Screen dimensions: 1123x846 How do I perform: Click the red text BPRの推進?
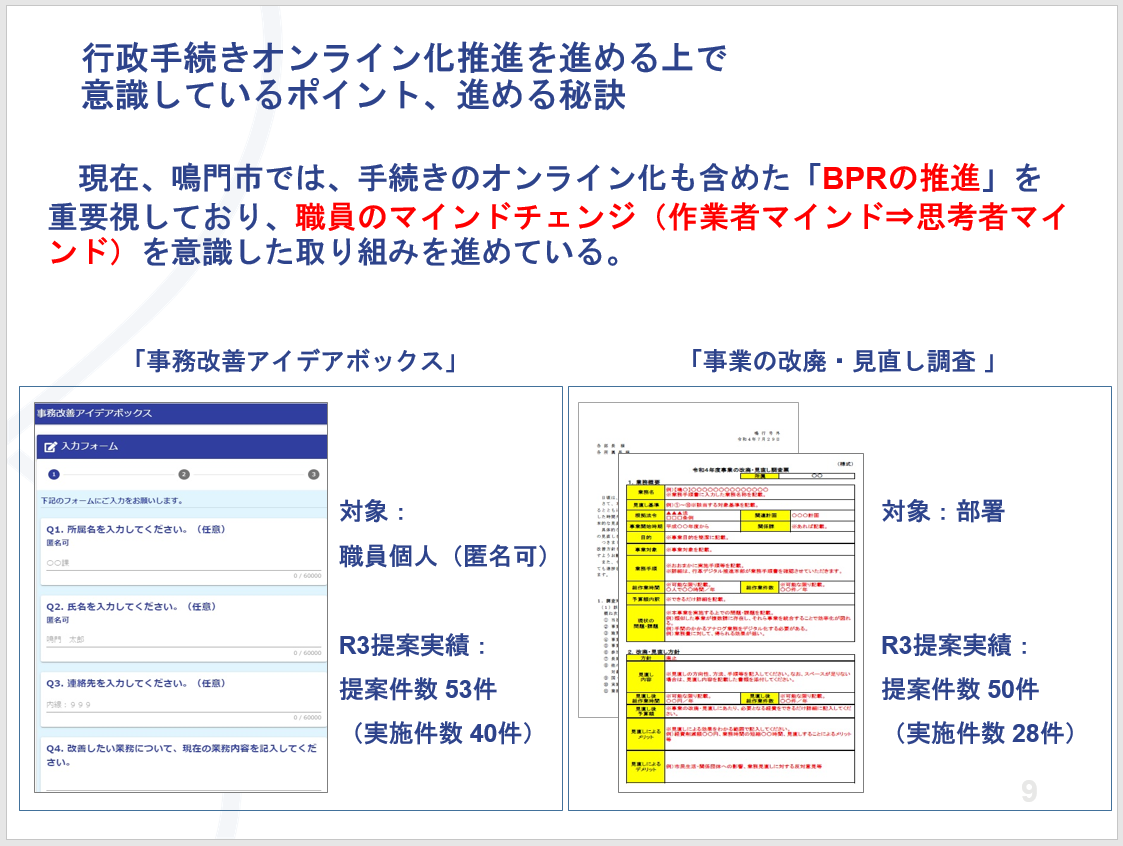click(x=901, y=178)
